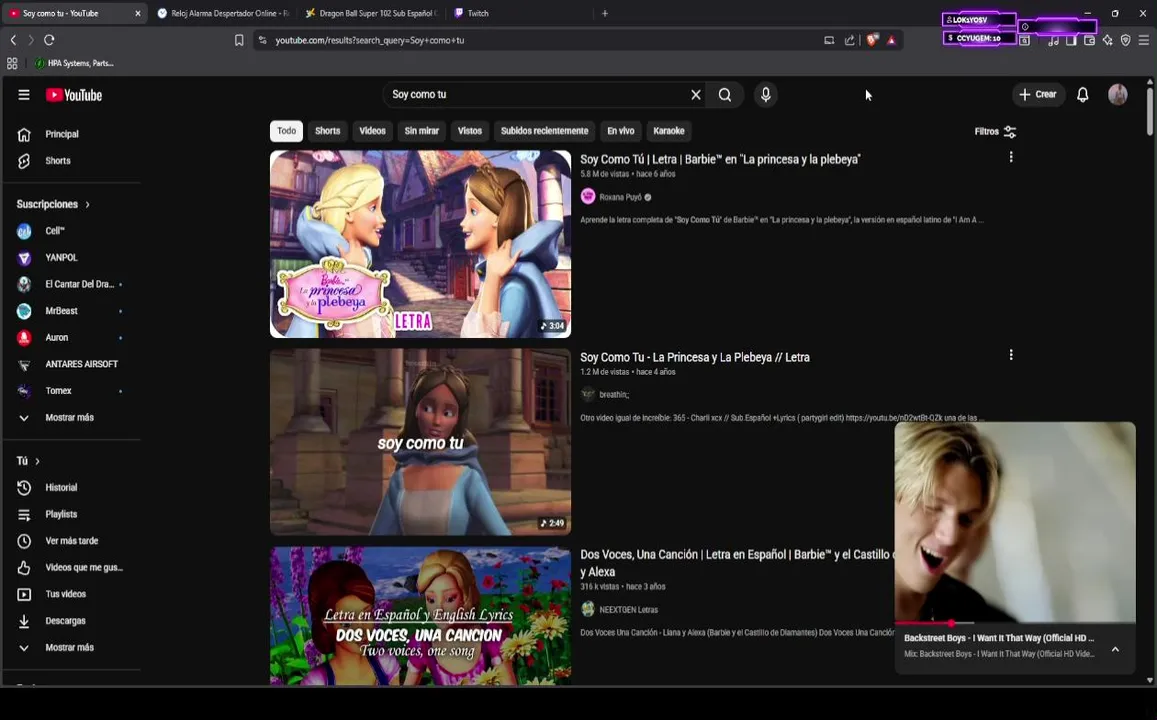1157x720 pixels.
Task: Open a new browser tab
Action: point(605,13)
